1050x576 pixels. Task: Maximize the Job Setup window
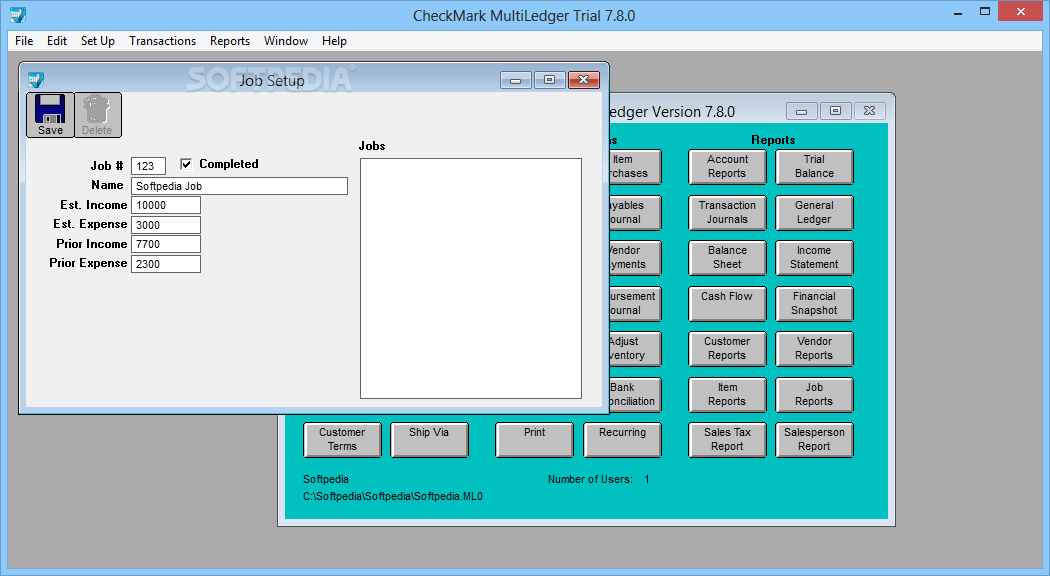[x=549, y=80]
